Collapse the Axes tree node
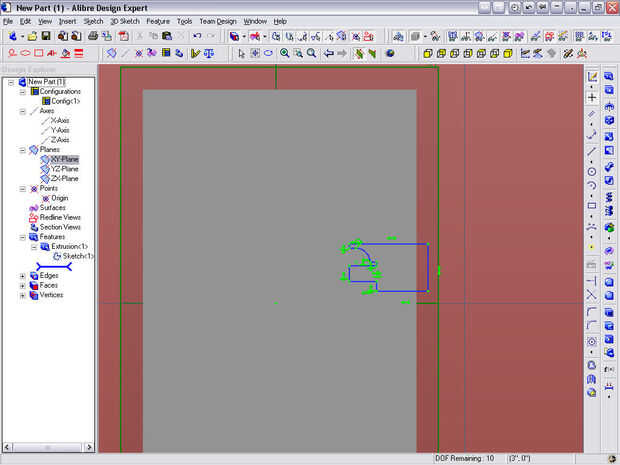Screen dimensions: 620x465 click(23, 111)
